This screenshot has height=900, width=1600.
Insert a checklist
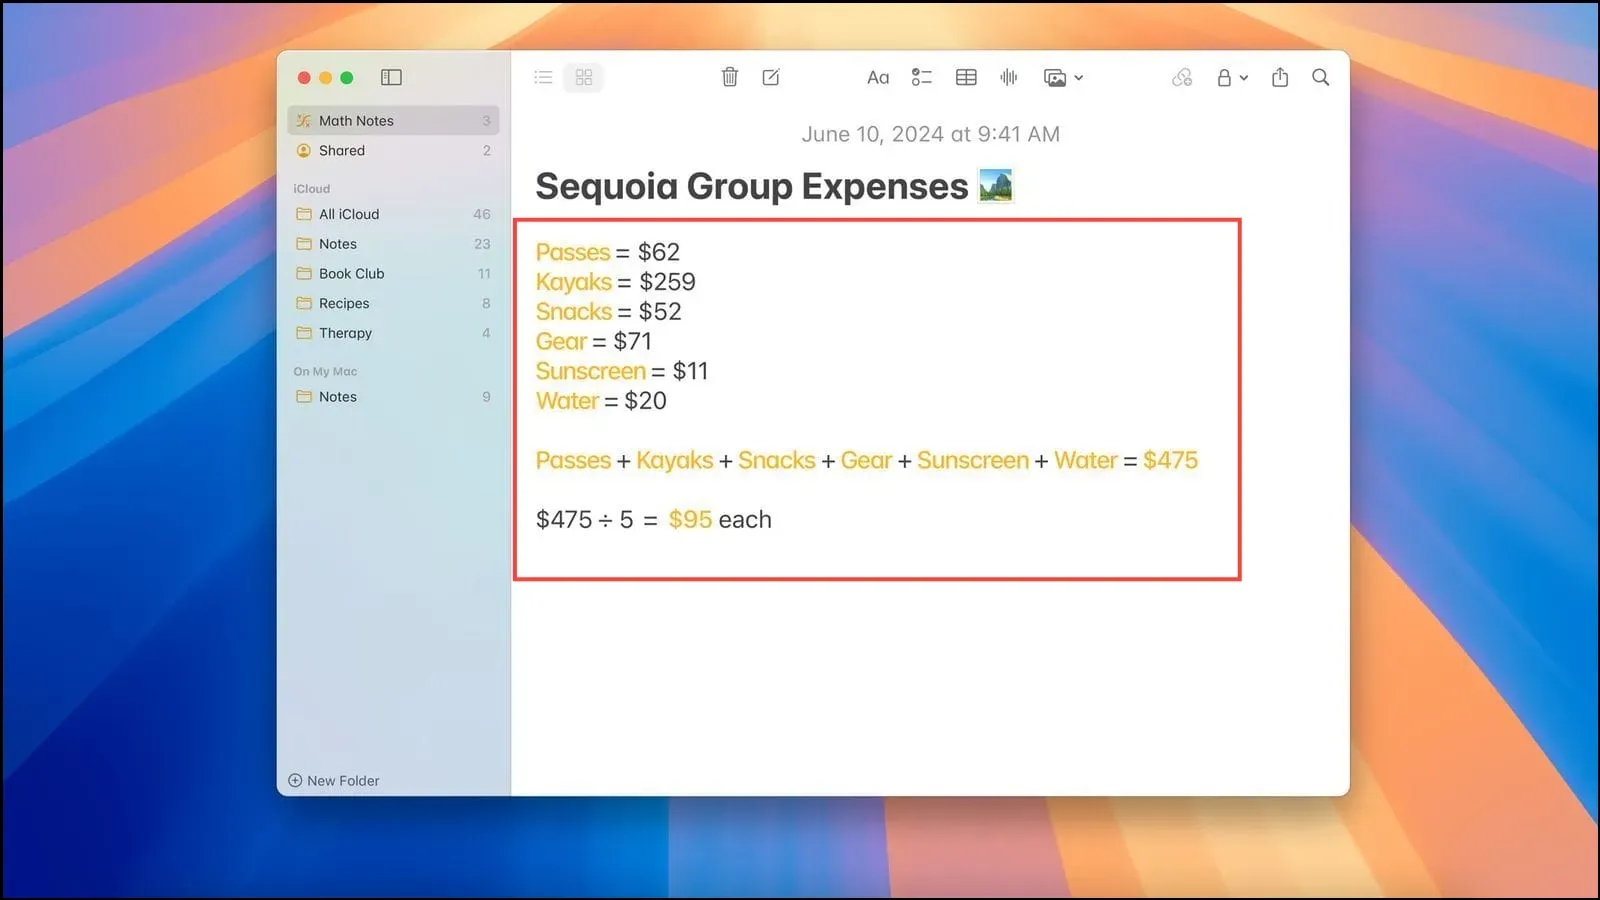coord(921,77)
